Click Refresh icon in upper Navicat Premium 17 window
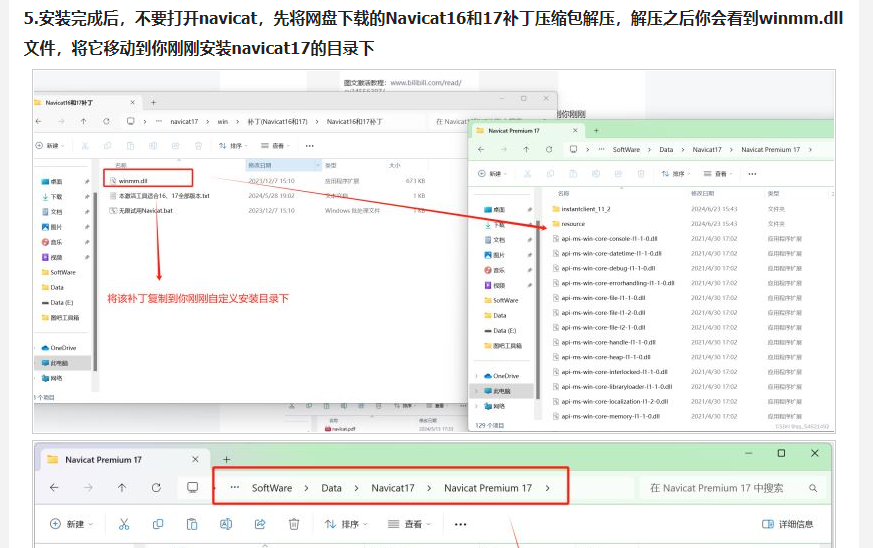 tap(549, 149)
